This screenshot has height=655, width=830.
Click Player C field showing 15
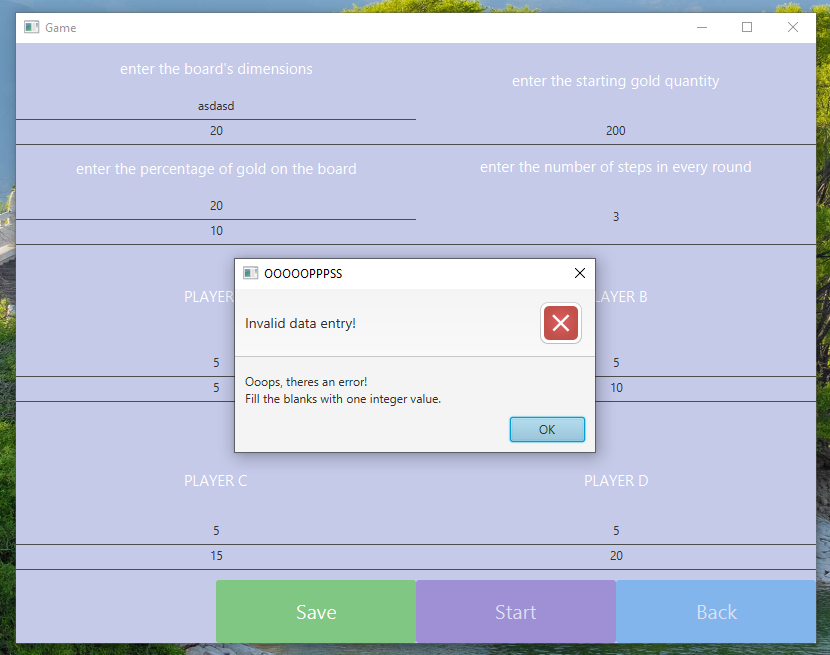pos(216,557)
